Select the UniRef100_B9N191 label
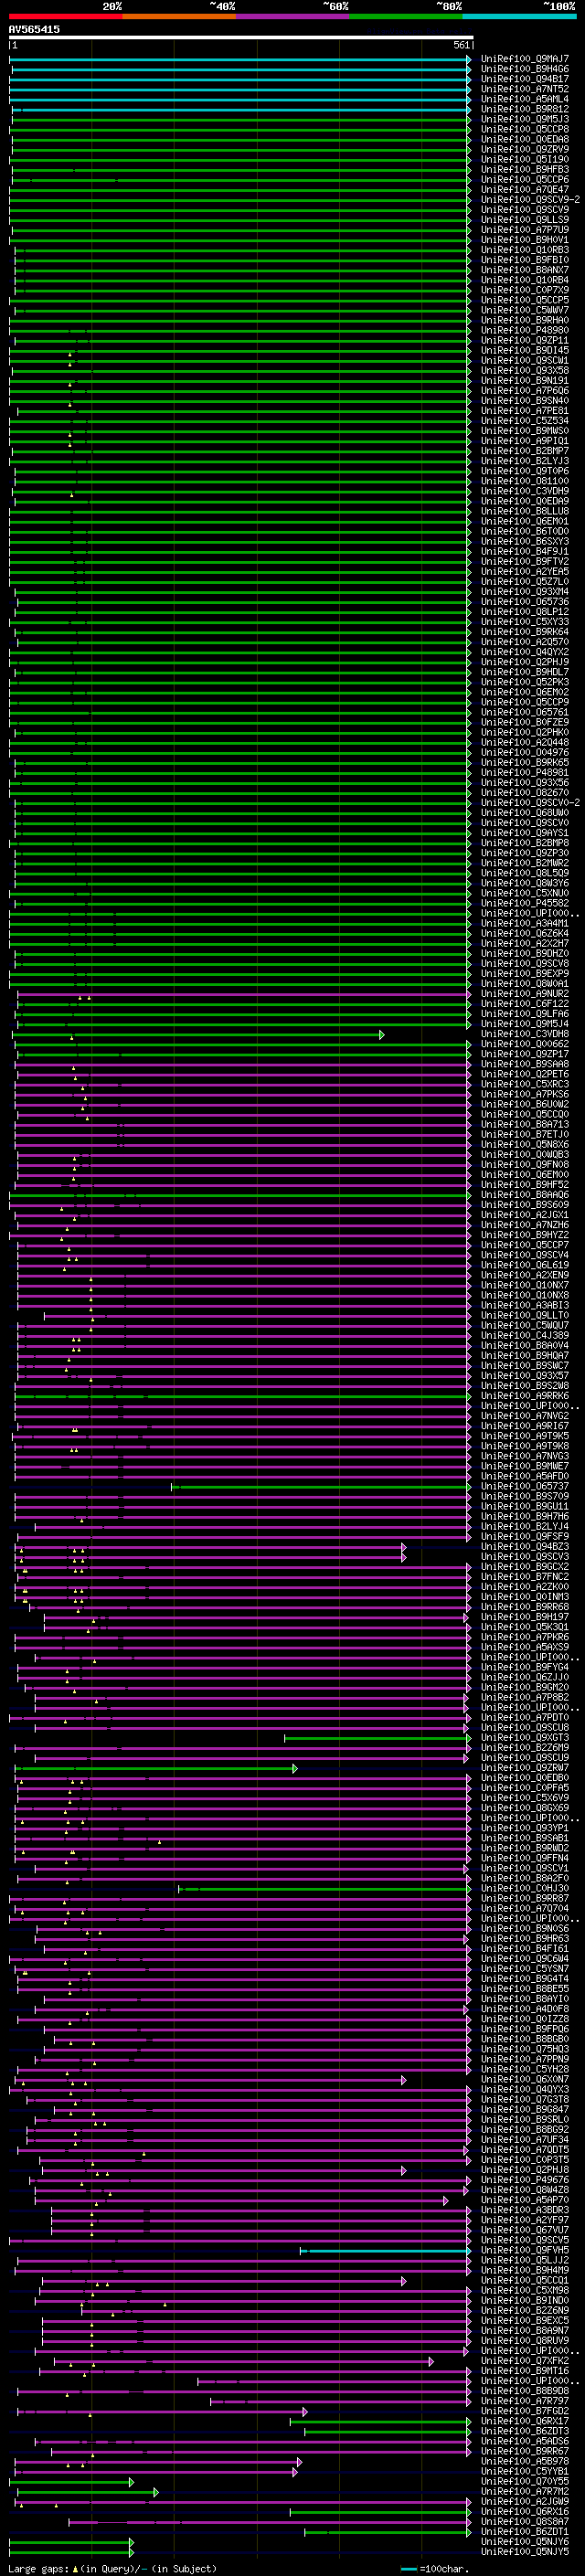Screen dimensions: 585x2576 (x=524, y=380)
